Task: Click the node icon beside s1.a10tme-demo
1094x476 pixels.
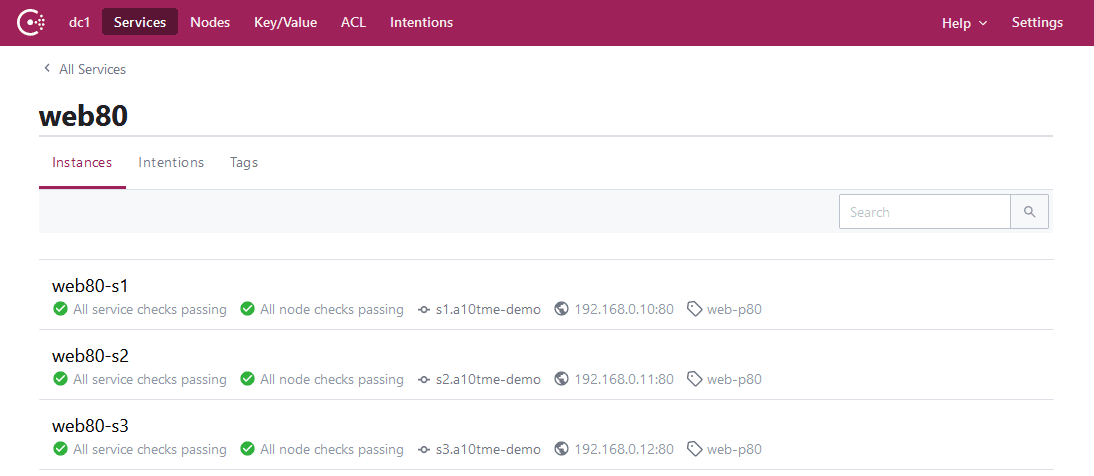Action: click(x=424, y=310)
